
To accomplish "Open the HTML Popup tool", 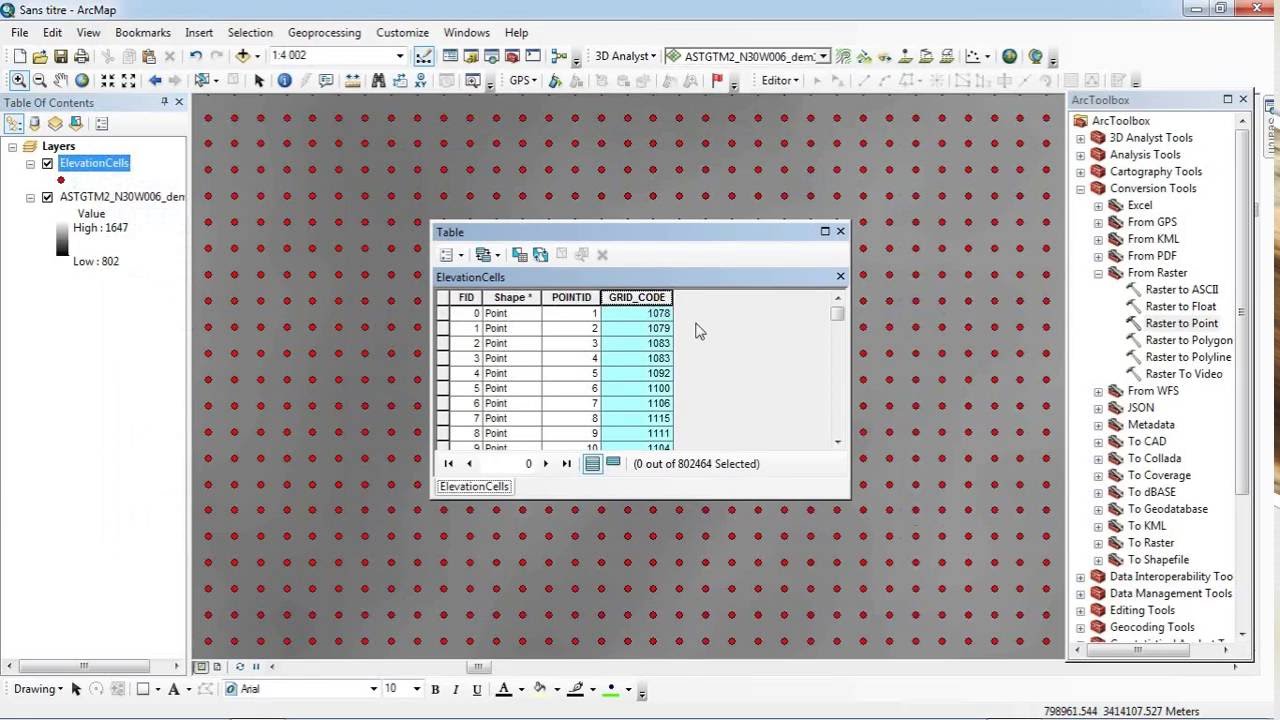I will click(326, 80).
